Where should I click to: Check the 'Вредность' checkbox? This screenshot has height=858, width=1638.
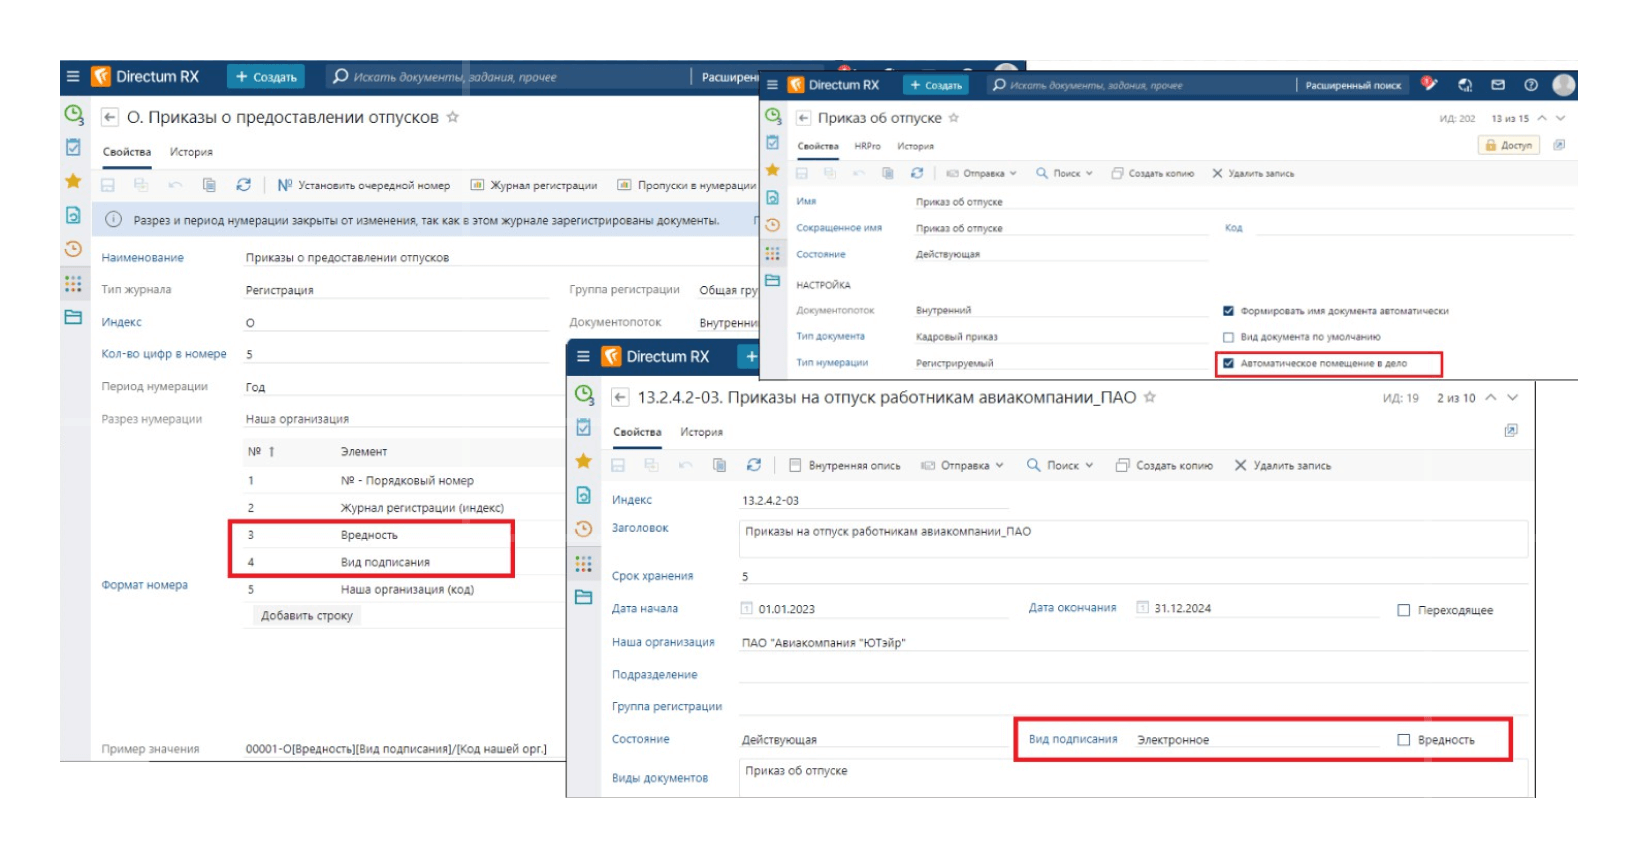(1404, 740)
